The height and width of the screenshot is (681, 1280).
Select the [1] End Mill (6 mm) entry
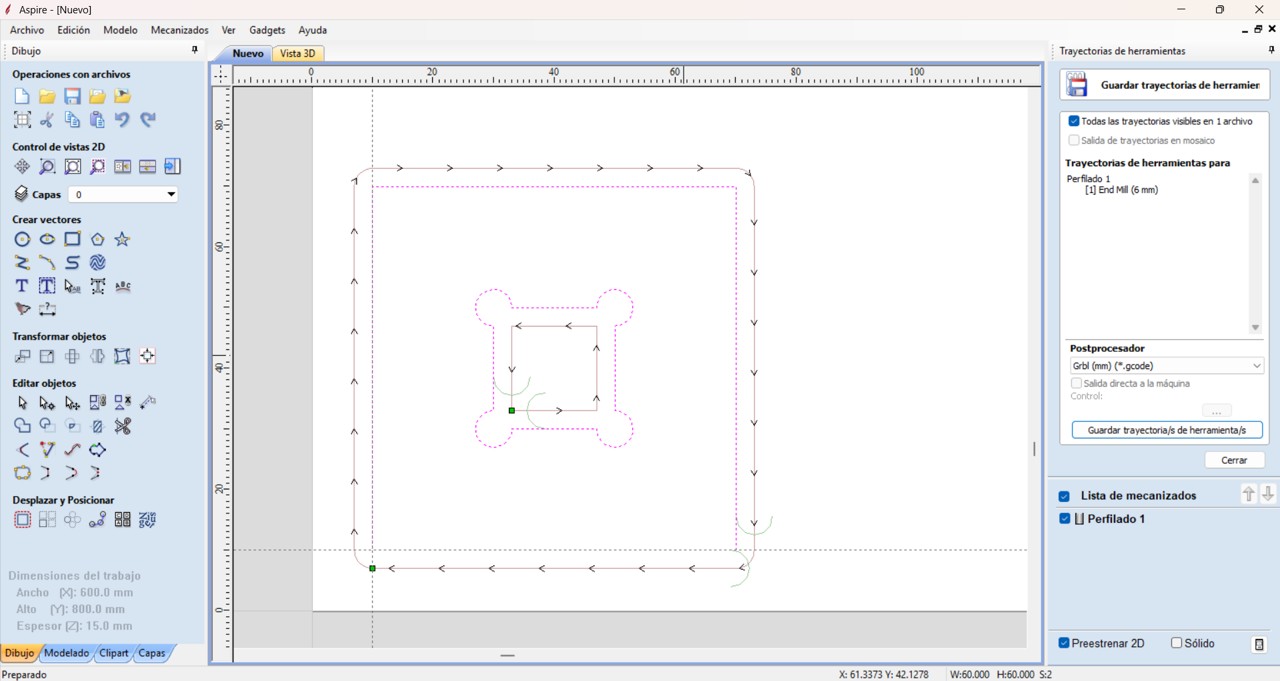point(1121,190)
